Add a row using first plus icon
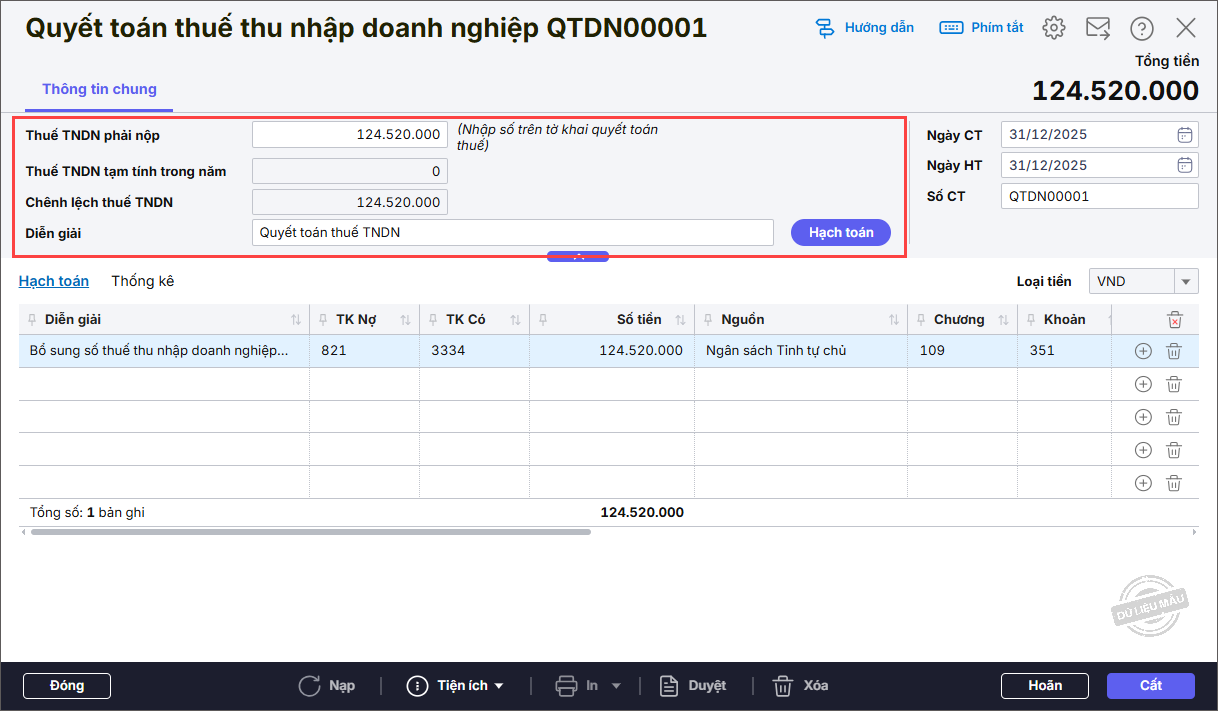 click(x=1143, y=351)
